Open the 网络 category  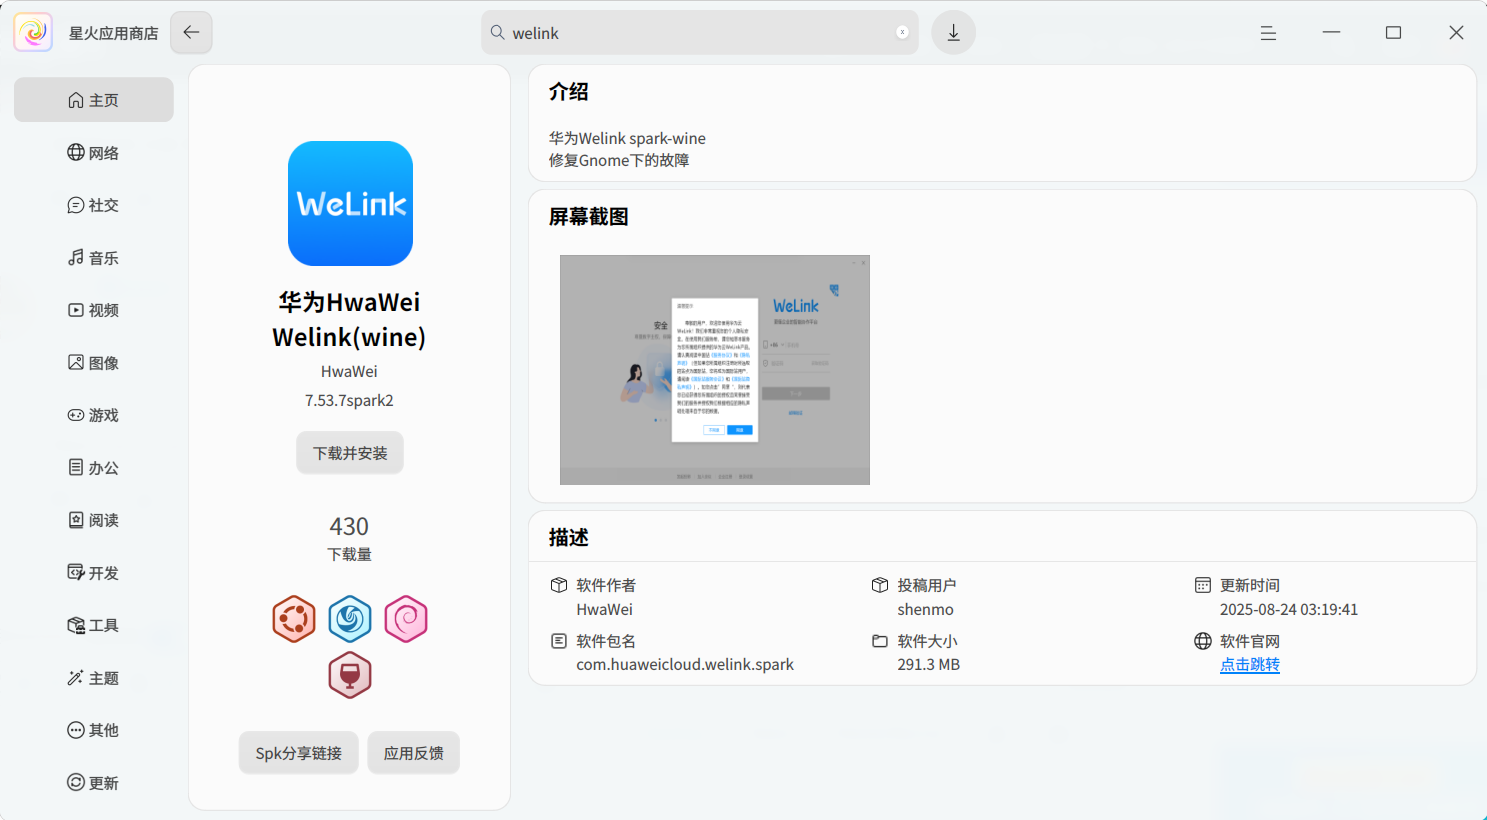94,152
